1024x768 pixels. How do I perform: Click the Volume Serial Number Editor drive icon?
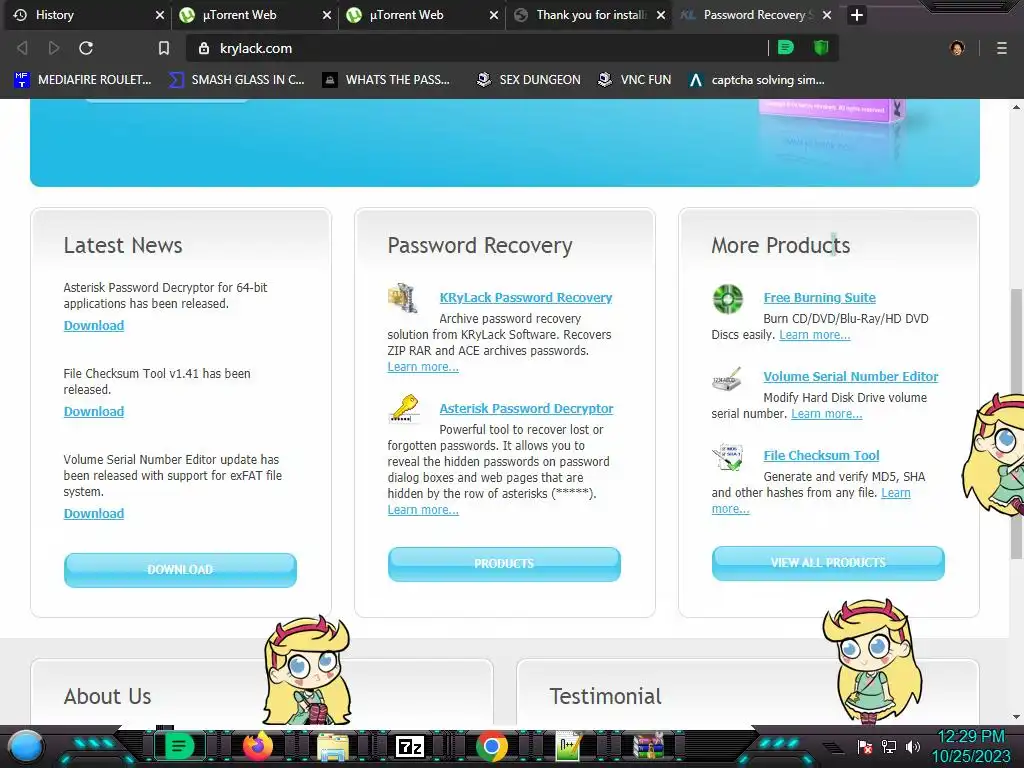[x=727, y=379]
